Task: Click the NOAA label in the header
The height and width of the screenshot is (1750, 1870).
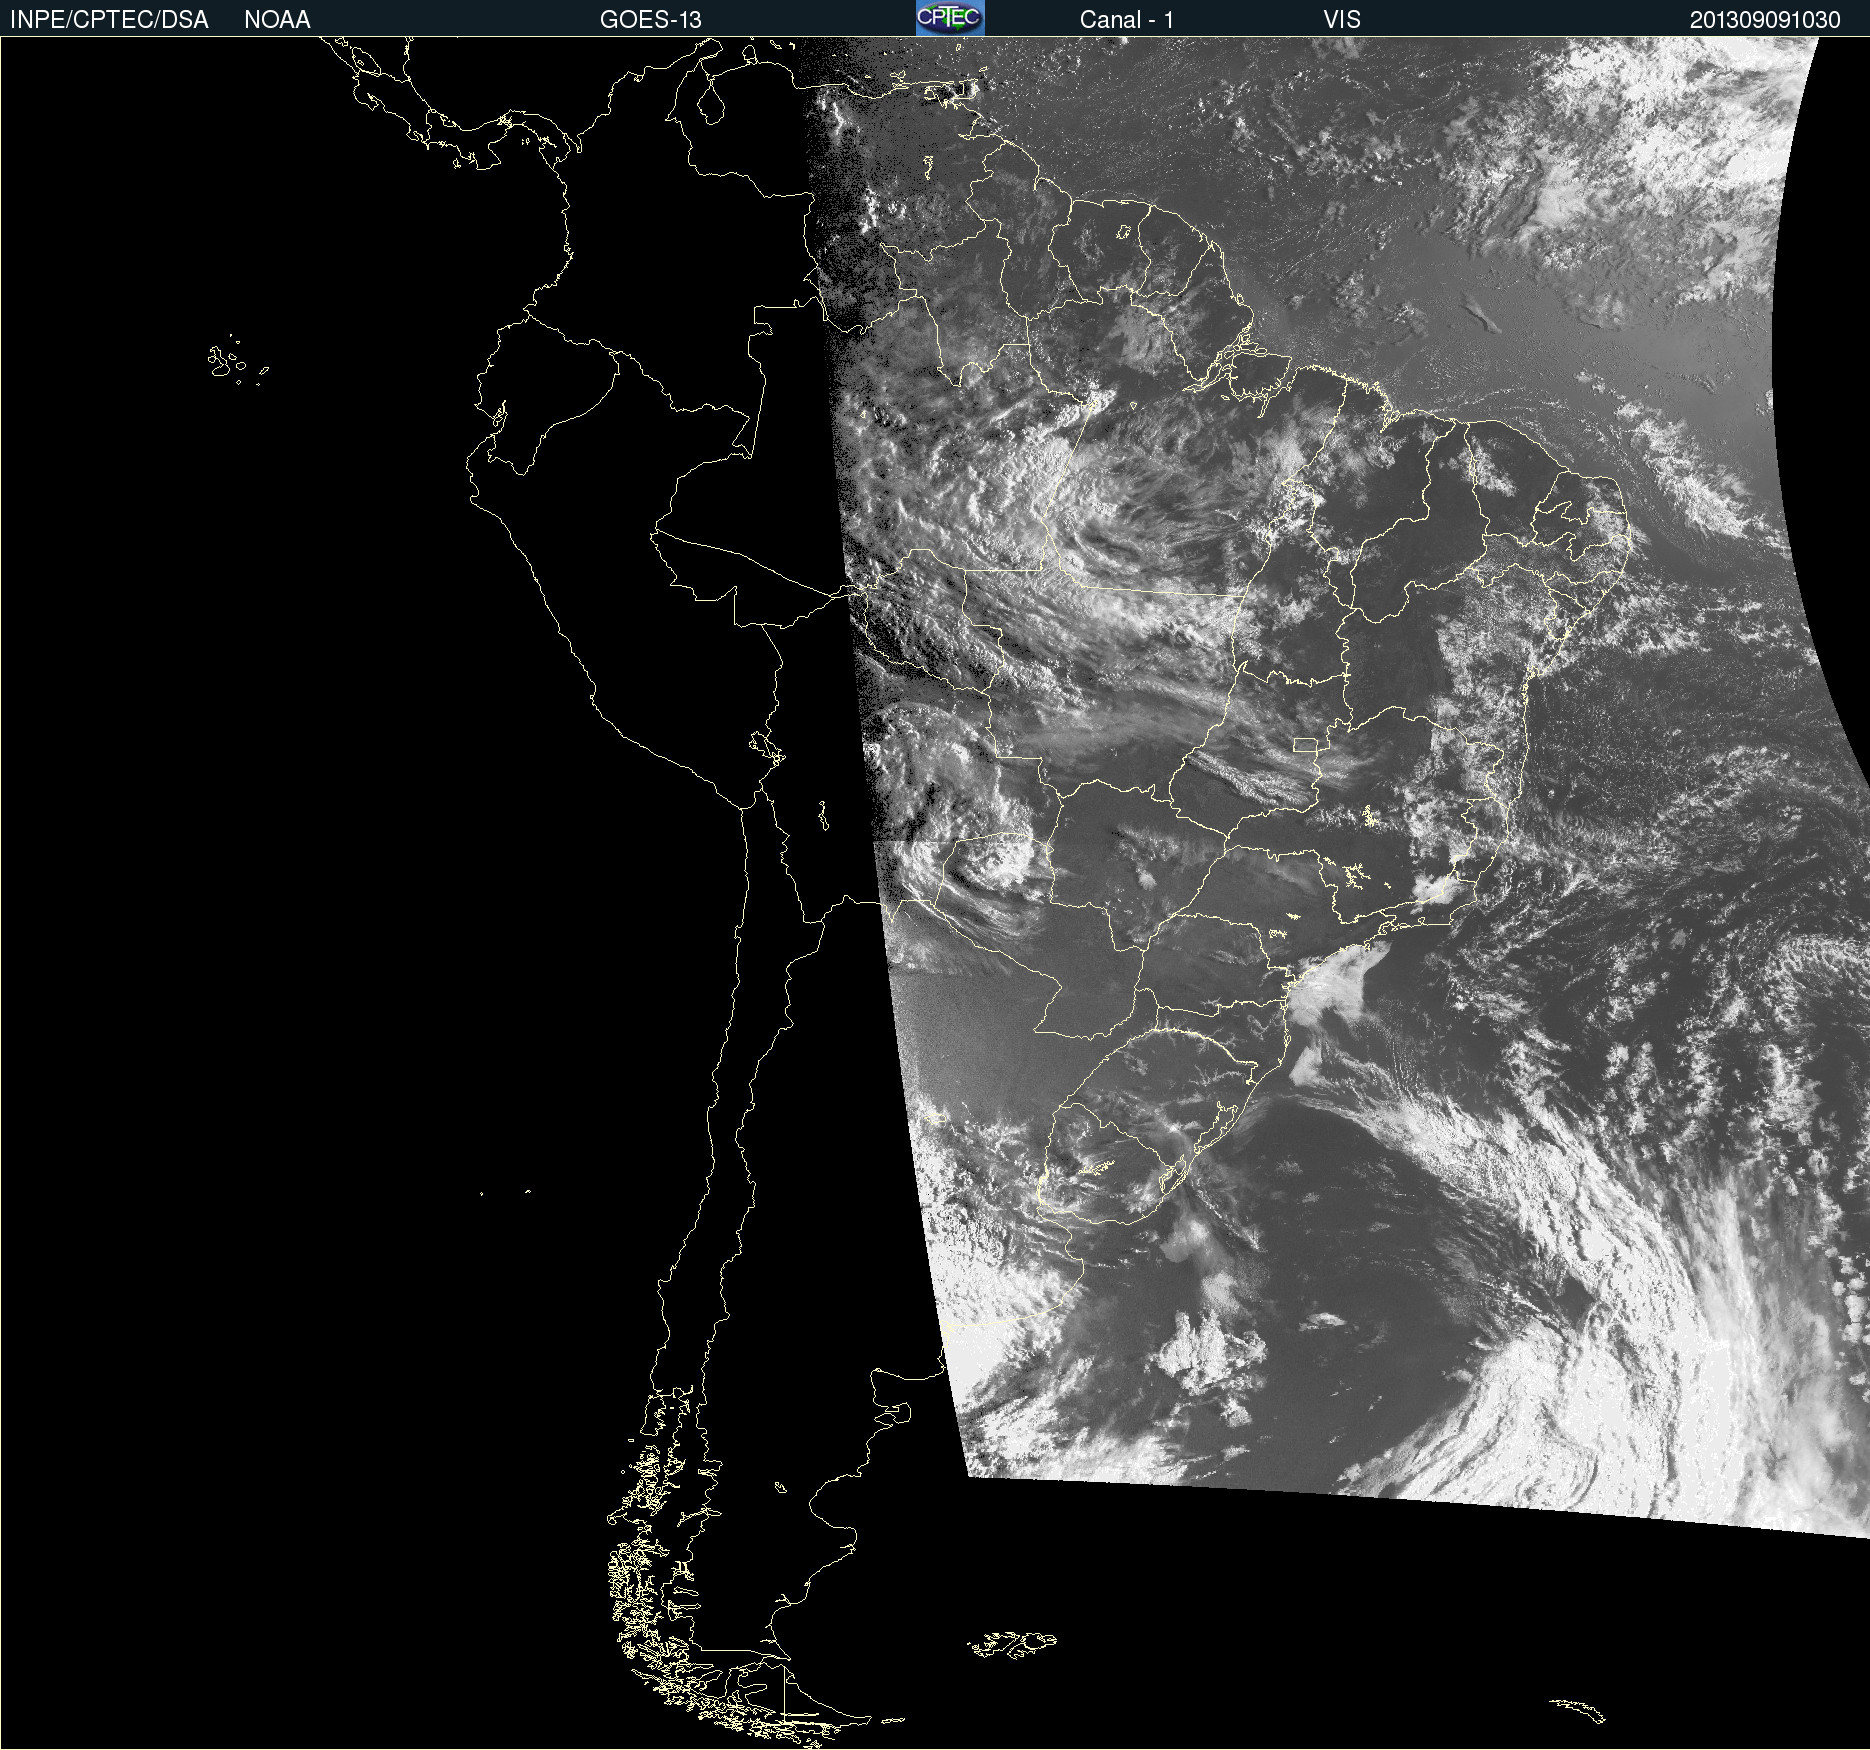Action: click(x=277, y=20)
